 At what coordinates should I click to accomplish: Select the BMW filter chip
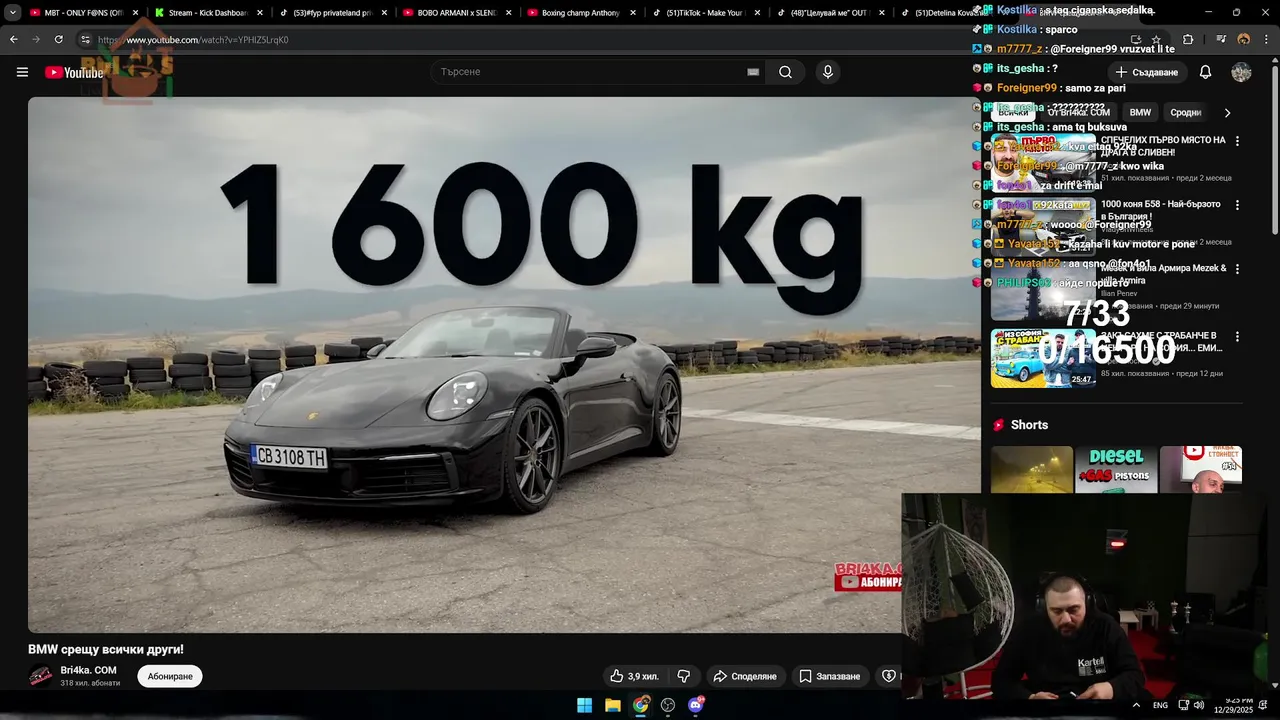1140,113
